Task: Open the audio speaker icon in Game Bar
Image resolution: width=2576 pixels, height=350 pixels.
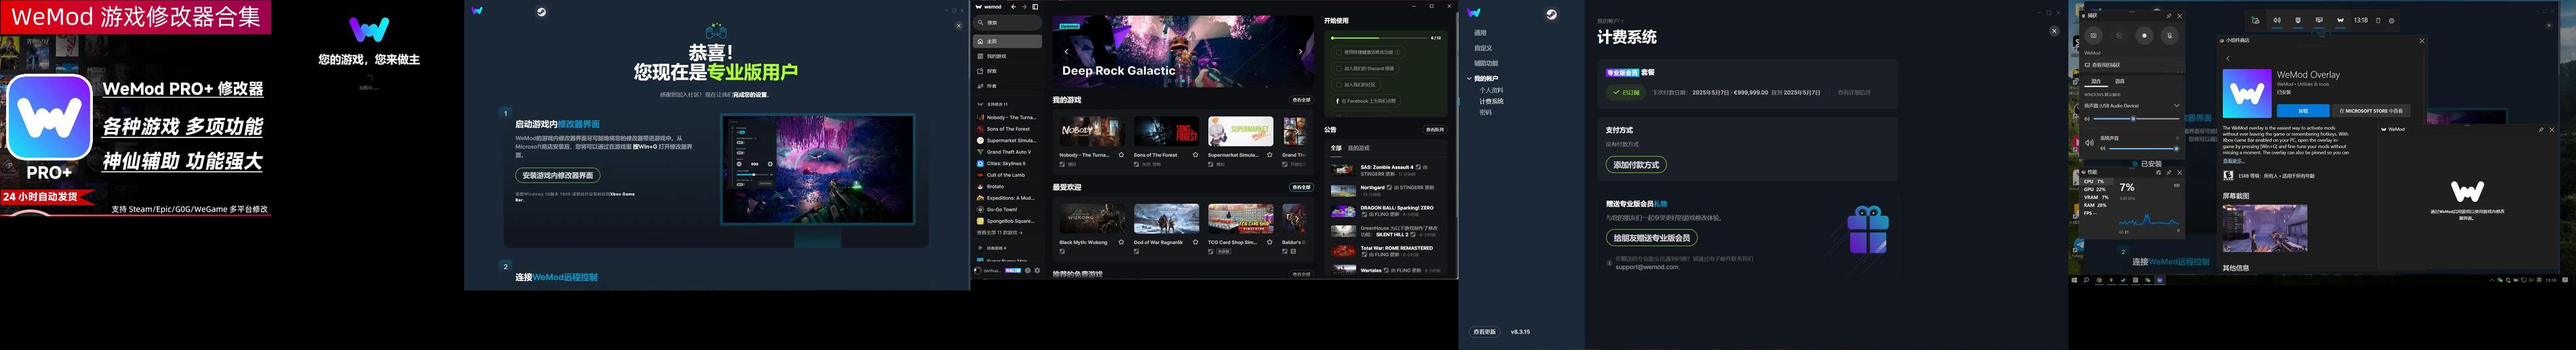Action: (2276, 20)
